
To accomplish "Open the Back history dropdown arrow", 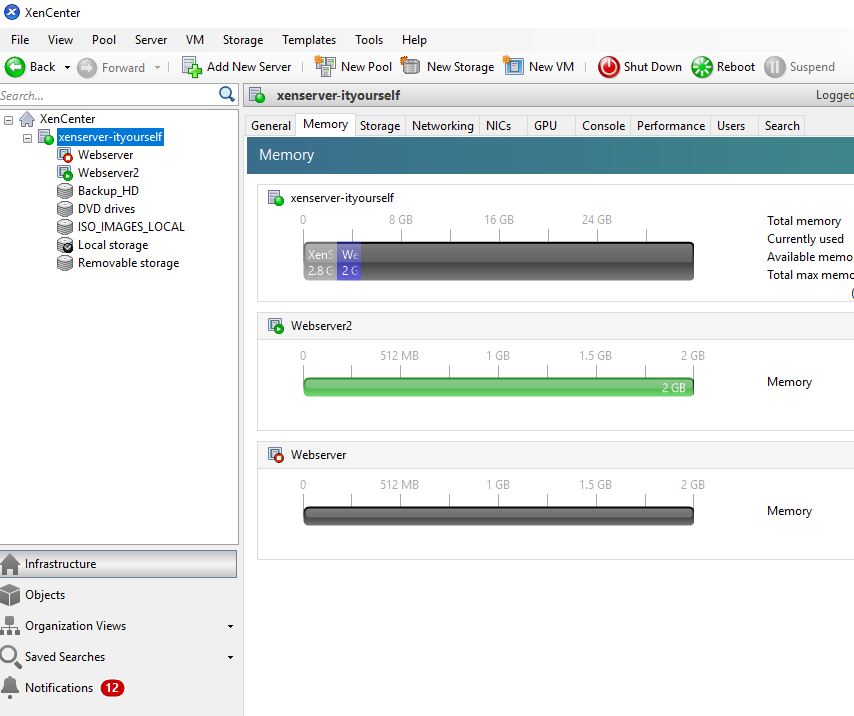I will click(67, 68).
